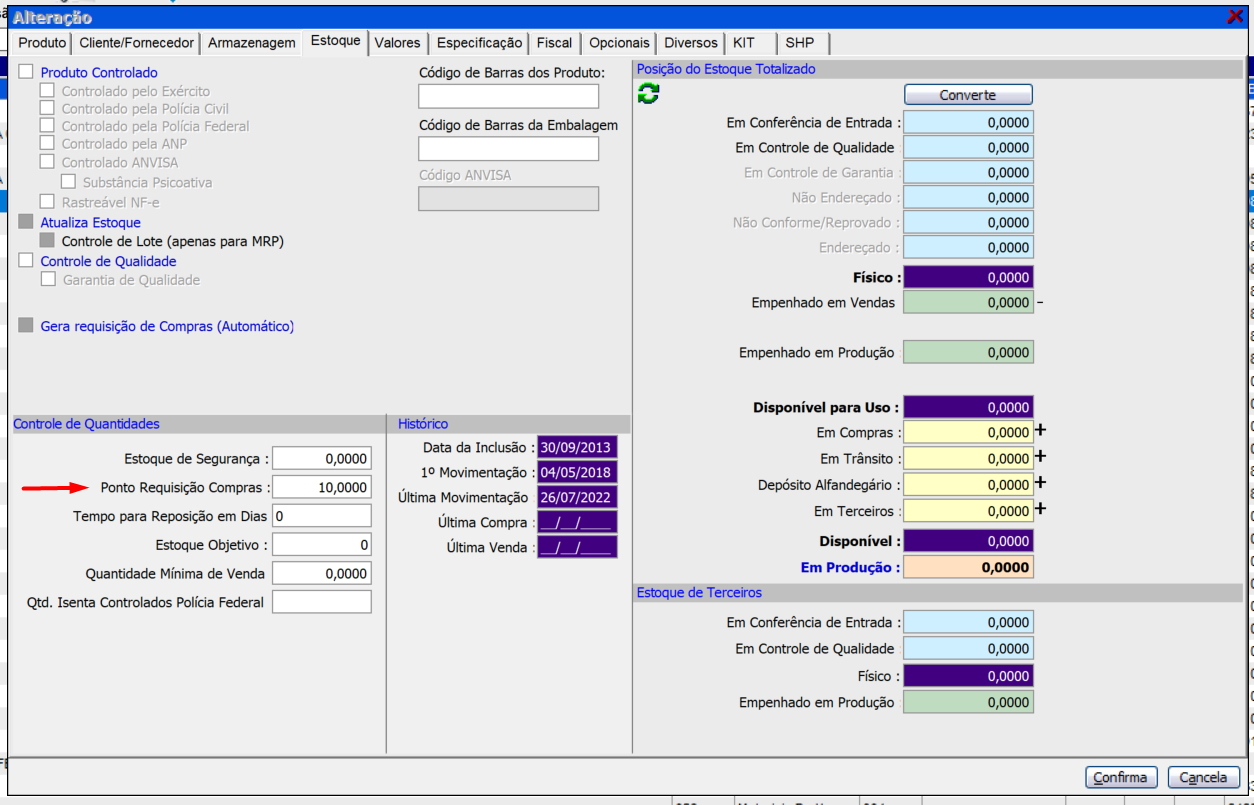Screen dimensions: 1254x805
Task: Click plus icon beside Em Compras
Action: (x=1040, y=431)
